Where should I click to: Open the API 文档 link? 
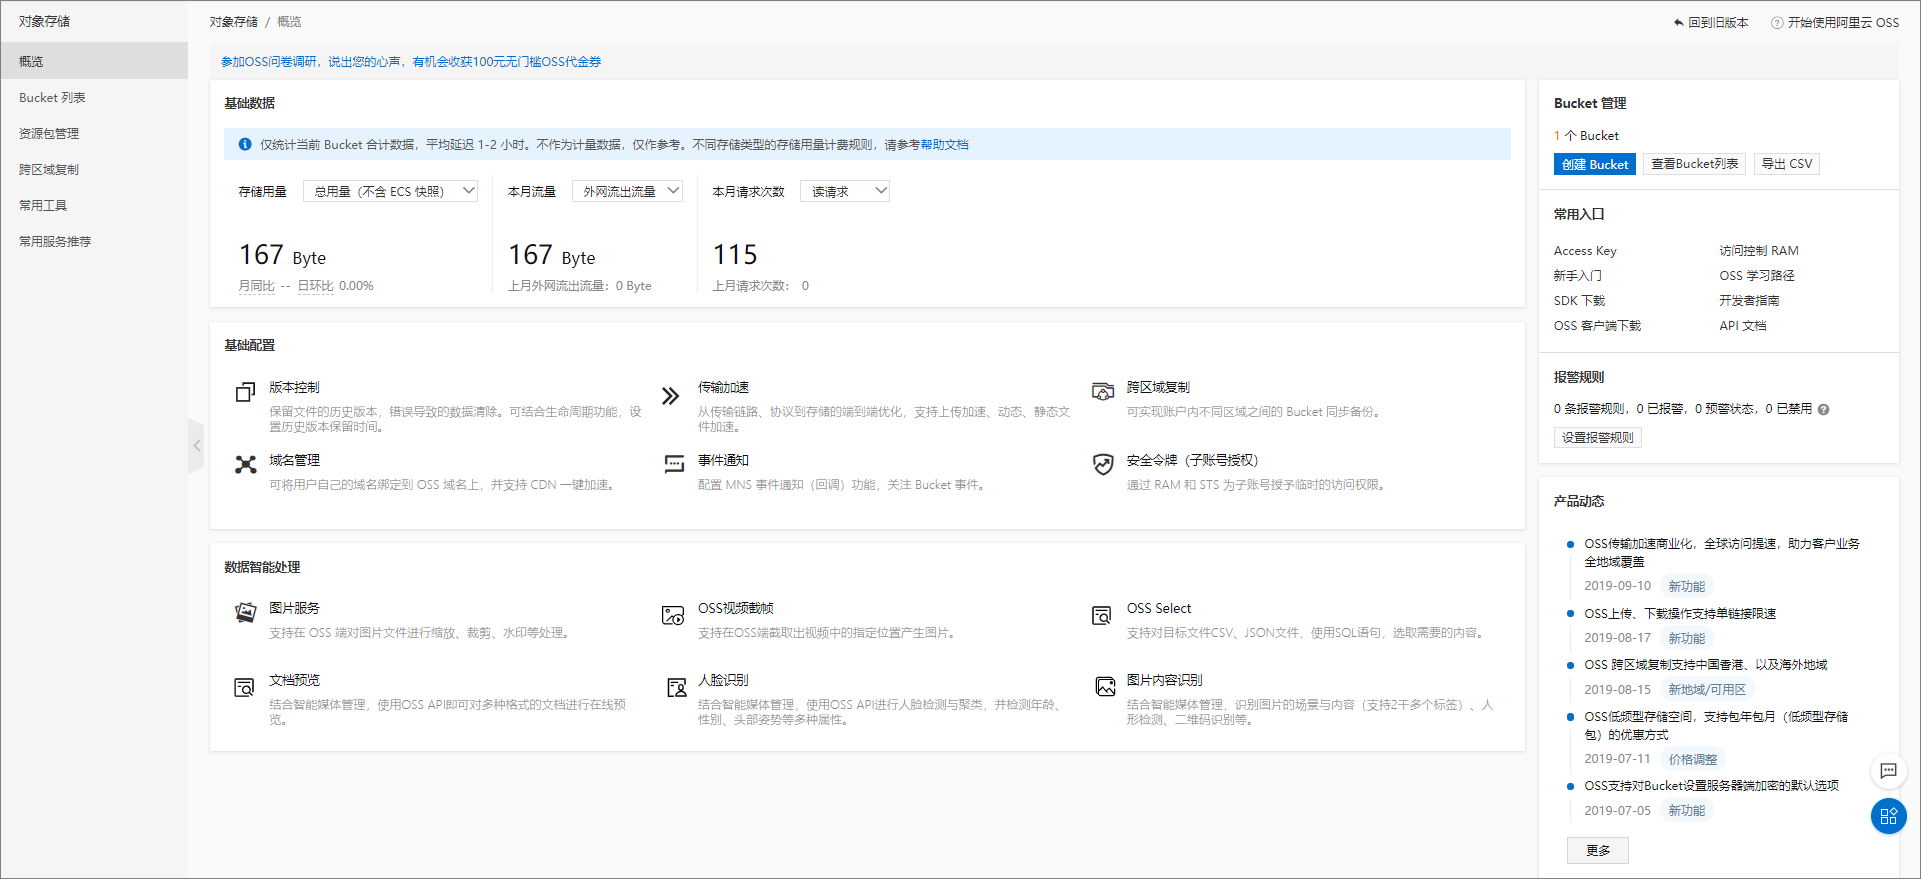1743,326
